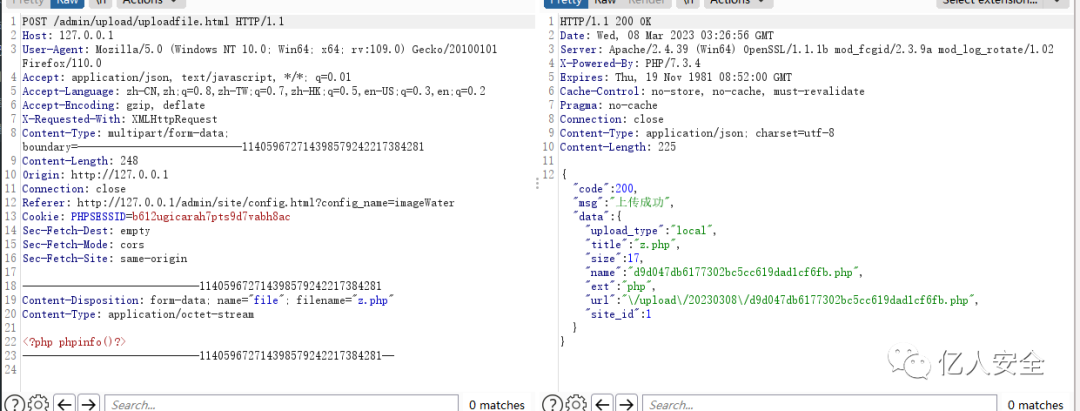Click the 'Server: Apache/2.4.39' header
This screenshot has height=411, width=1080.
[807, 50]
